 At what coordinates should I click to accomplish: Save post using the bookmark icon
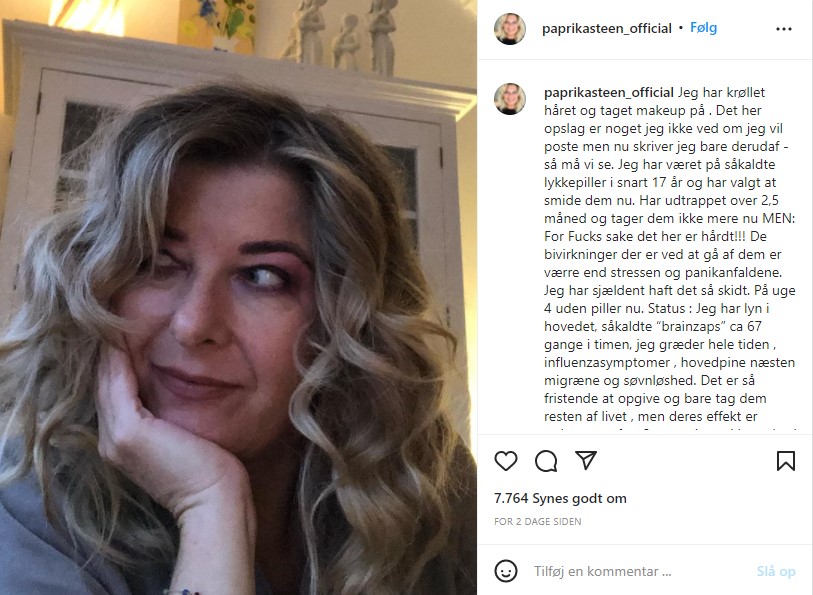pyautogui.click(x=786, y=461)
